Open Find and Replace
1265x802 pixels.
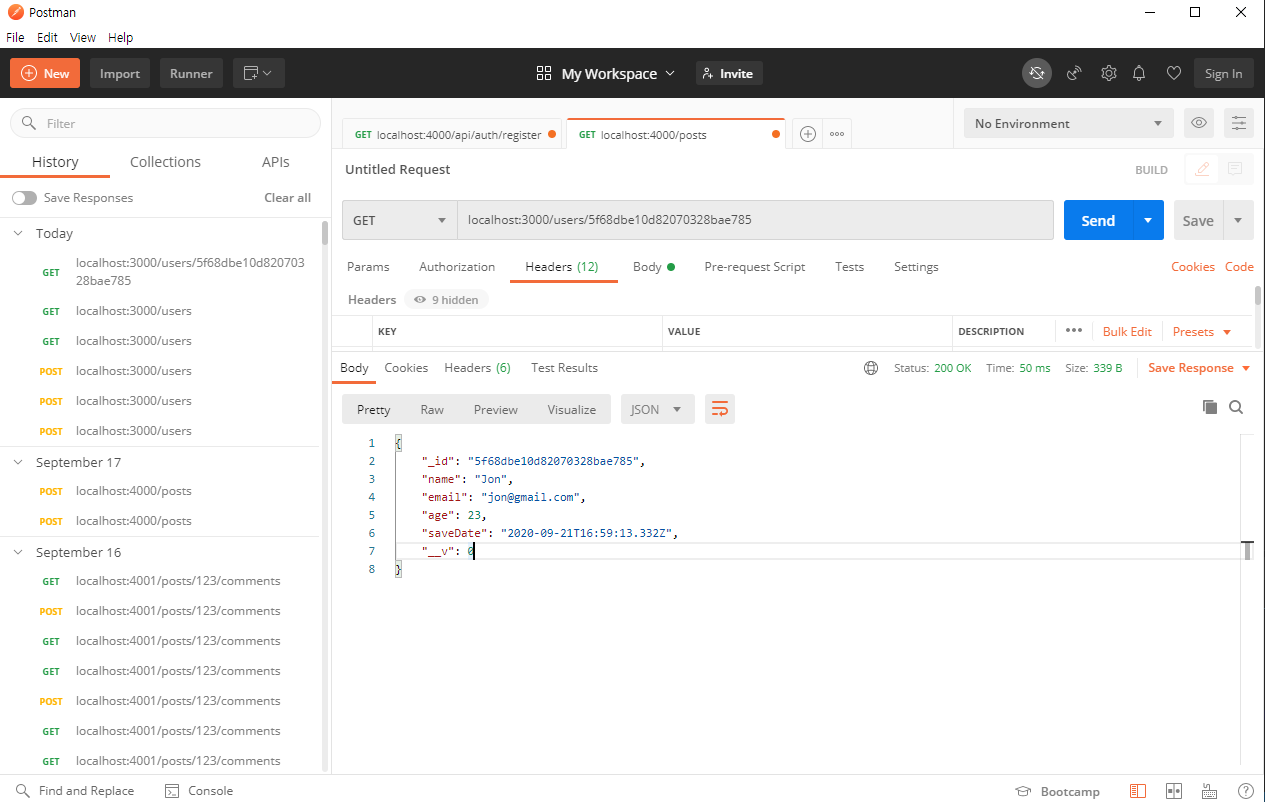point(75,791)
